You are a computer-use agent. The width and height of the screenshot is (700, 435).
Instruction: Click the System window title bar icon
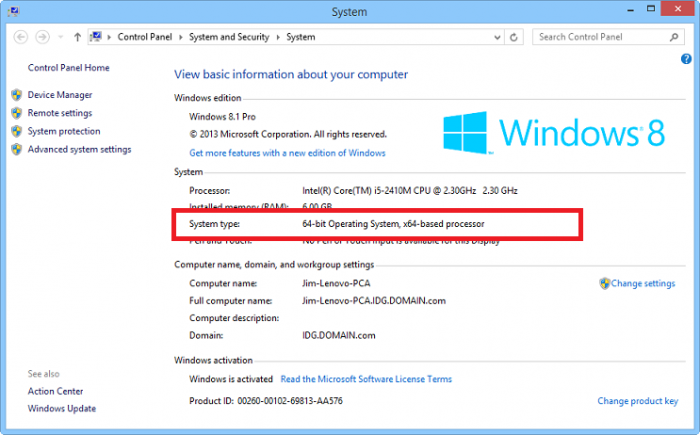tap(13, 11)
